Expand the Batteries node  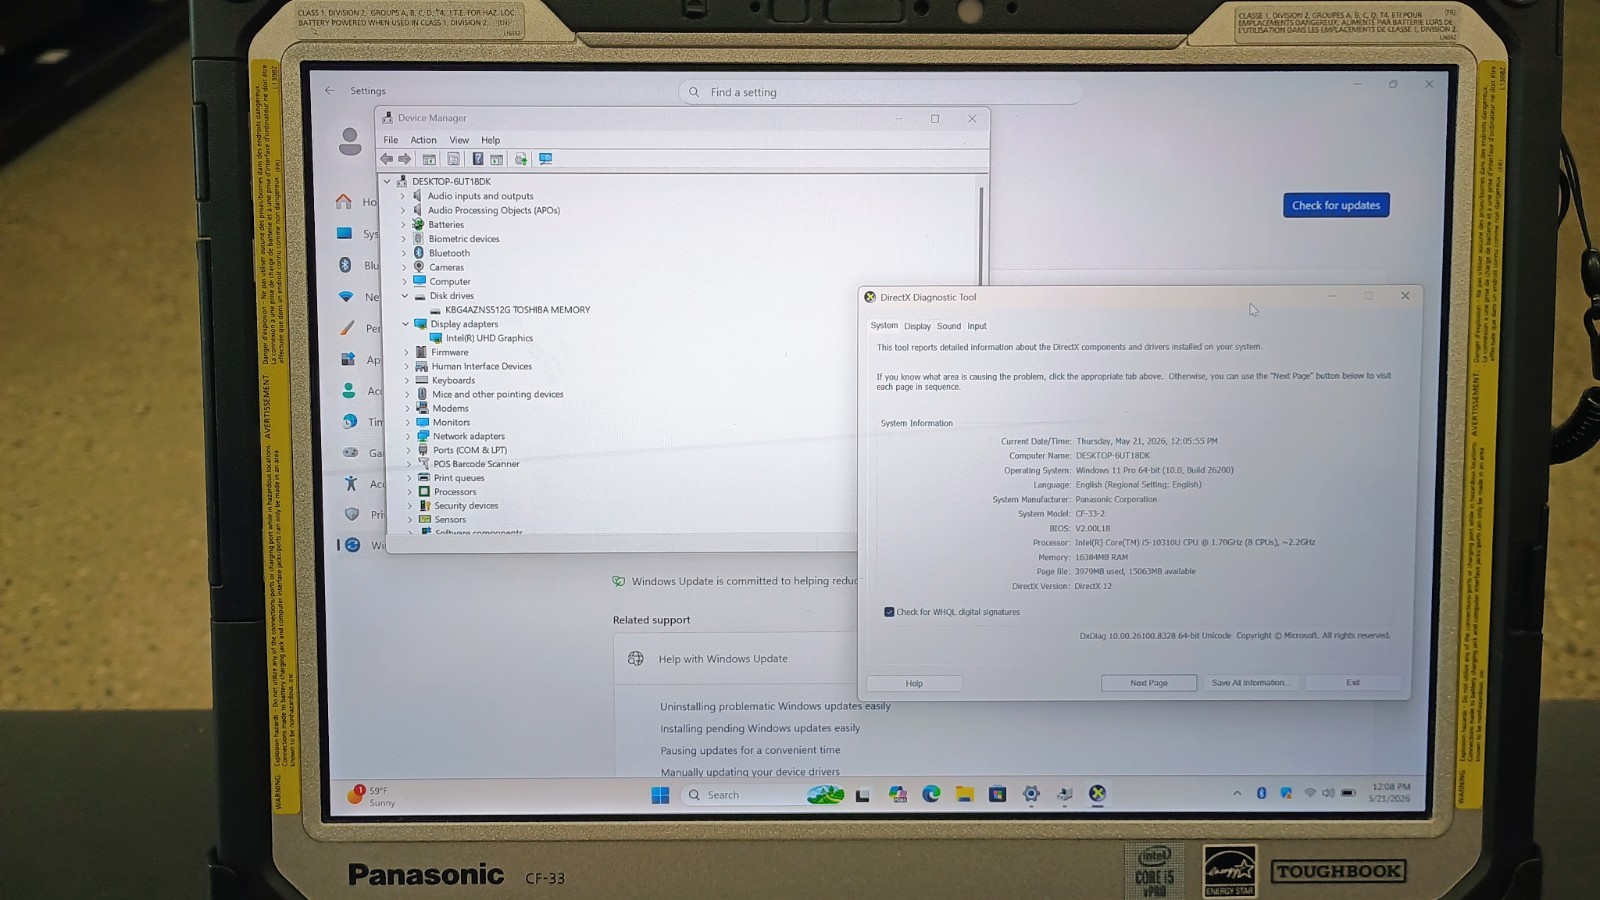[403, 224]
